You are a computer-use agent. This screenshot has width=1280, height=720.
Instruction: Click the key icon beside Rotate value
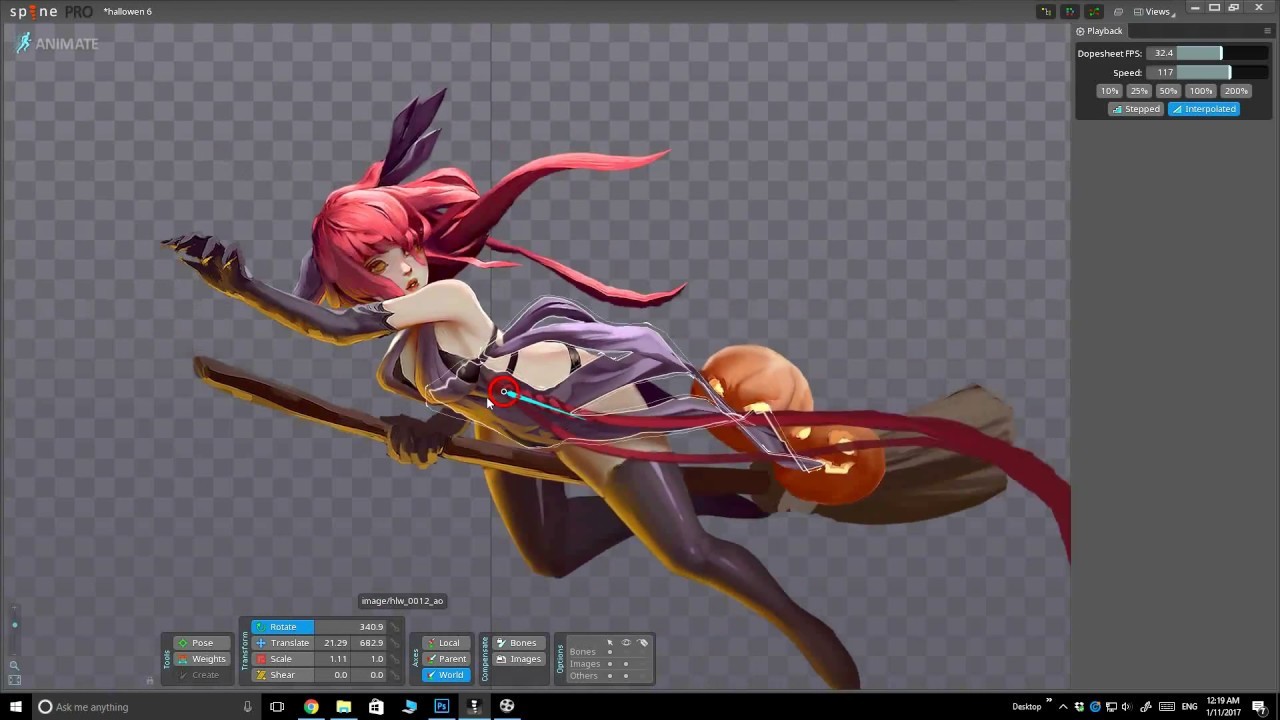(396, 627)
